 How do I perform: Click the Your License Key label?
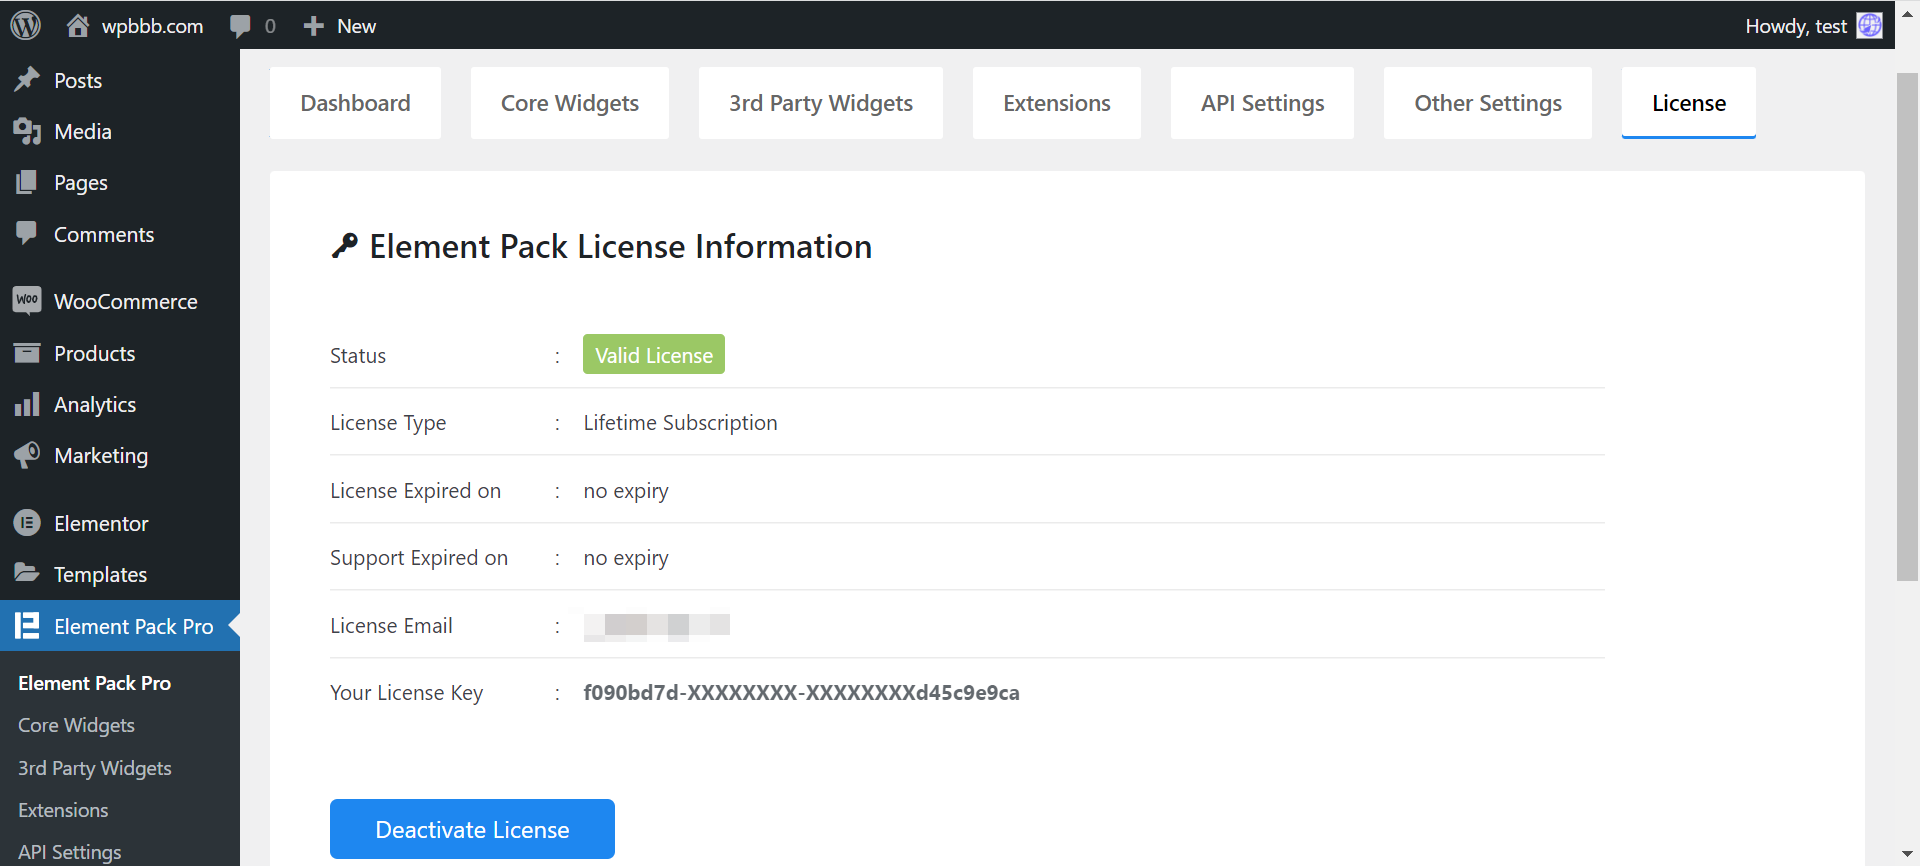[x=406, y=692]
